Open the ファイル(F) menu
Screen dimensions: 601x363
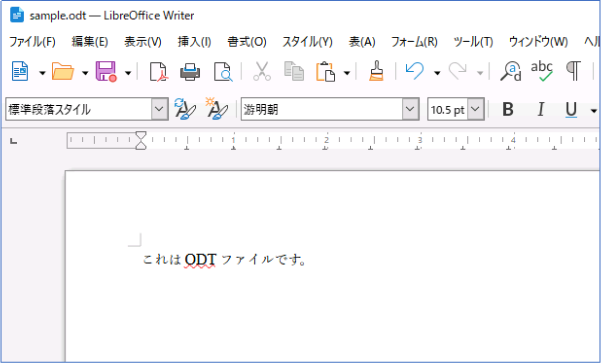point(32,41)
